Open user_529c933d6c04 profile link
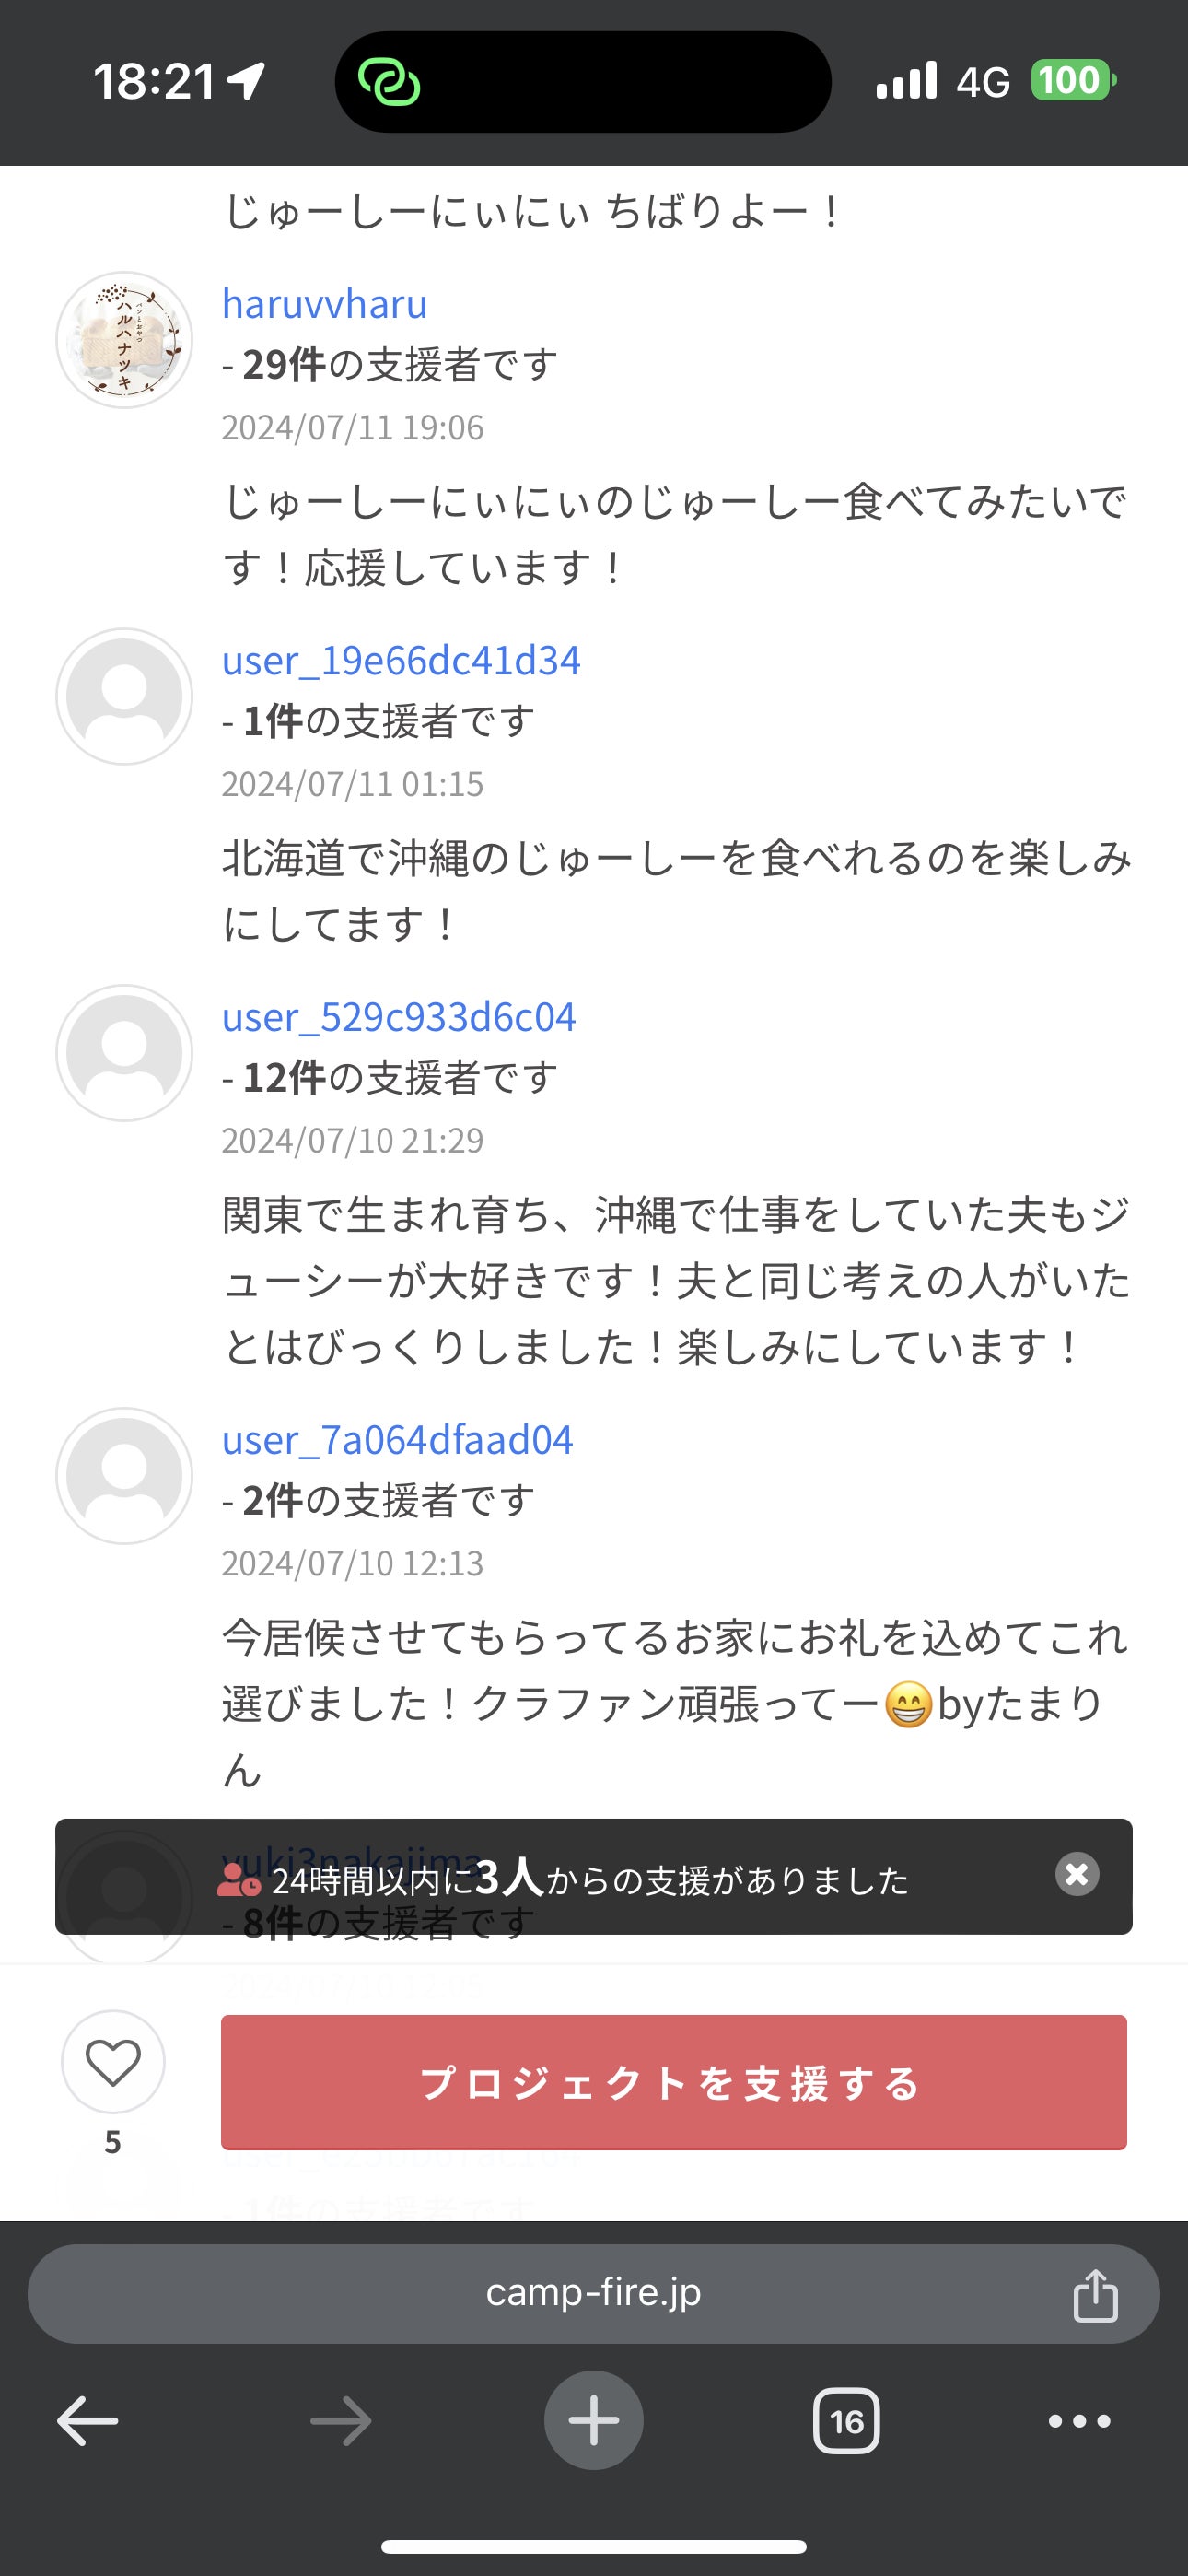The image size is (1188, 2576). tap(399, 1017)
